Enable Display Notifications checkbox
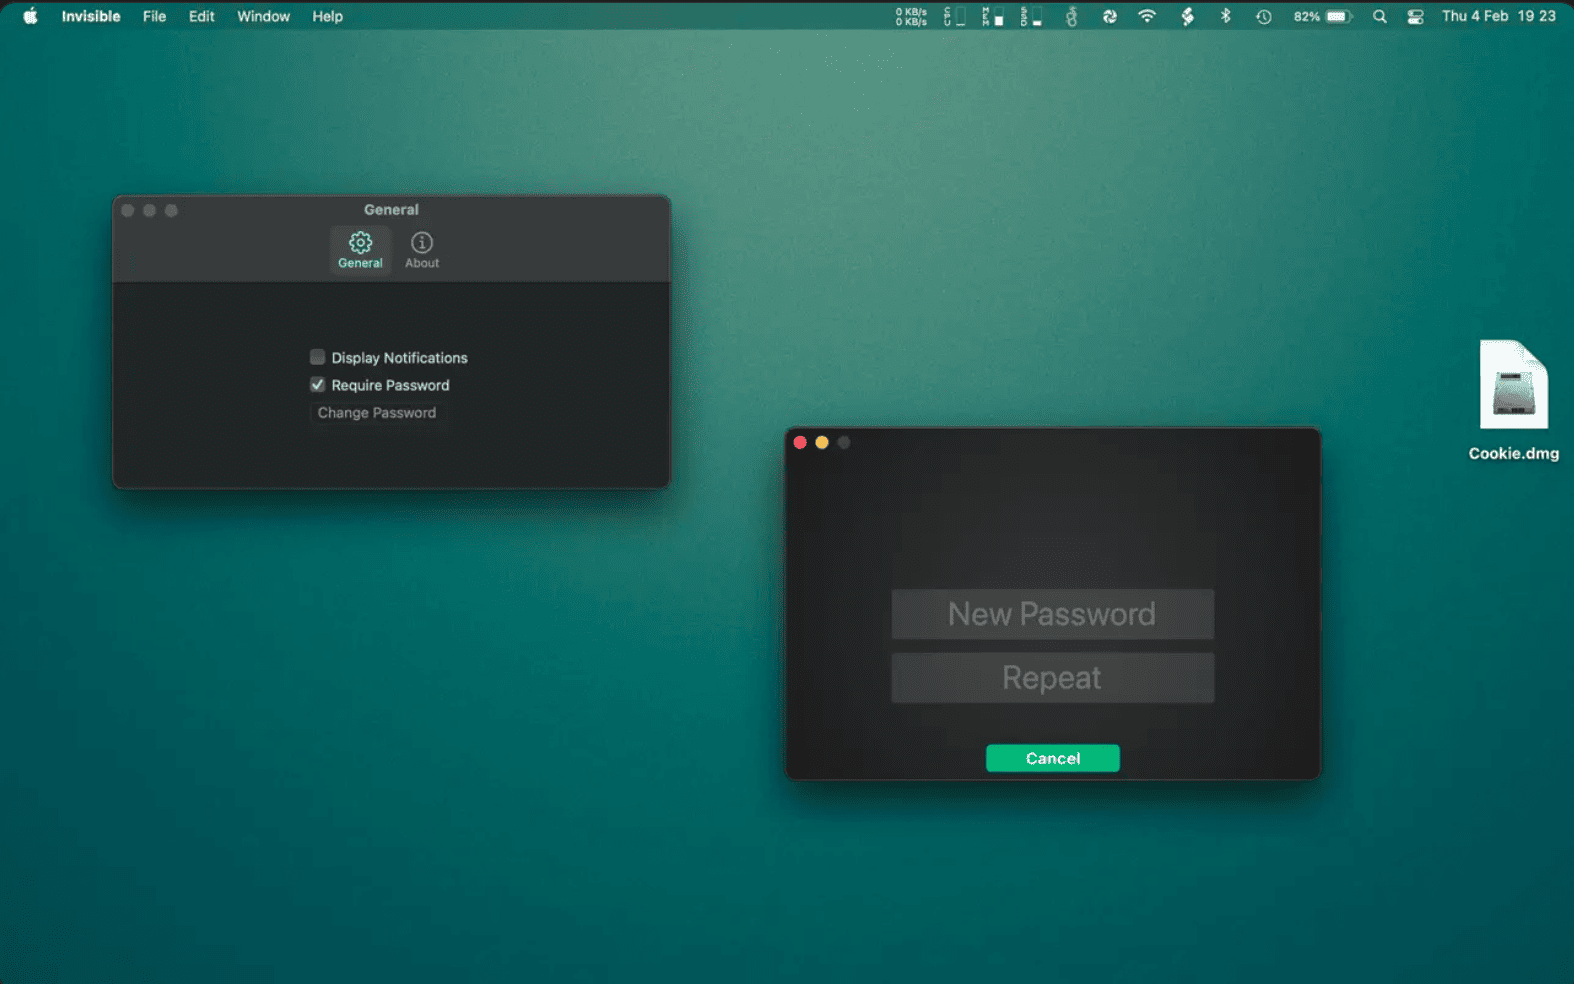The width and height of the screenshot is (1574, 984). tap(317, 357)
